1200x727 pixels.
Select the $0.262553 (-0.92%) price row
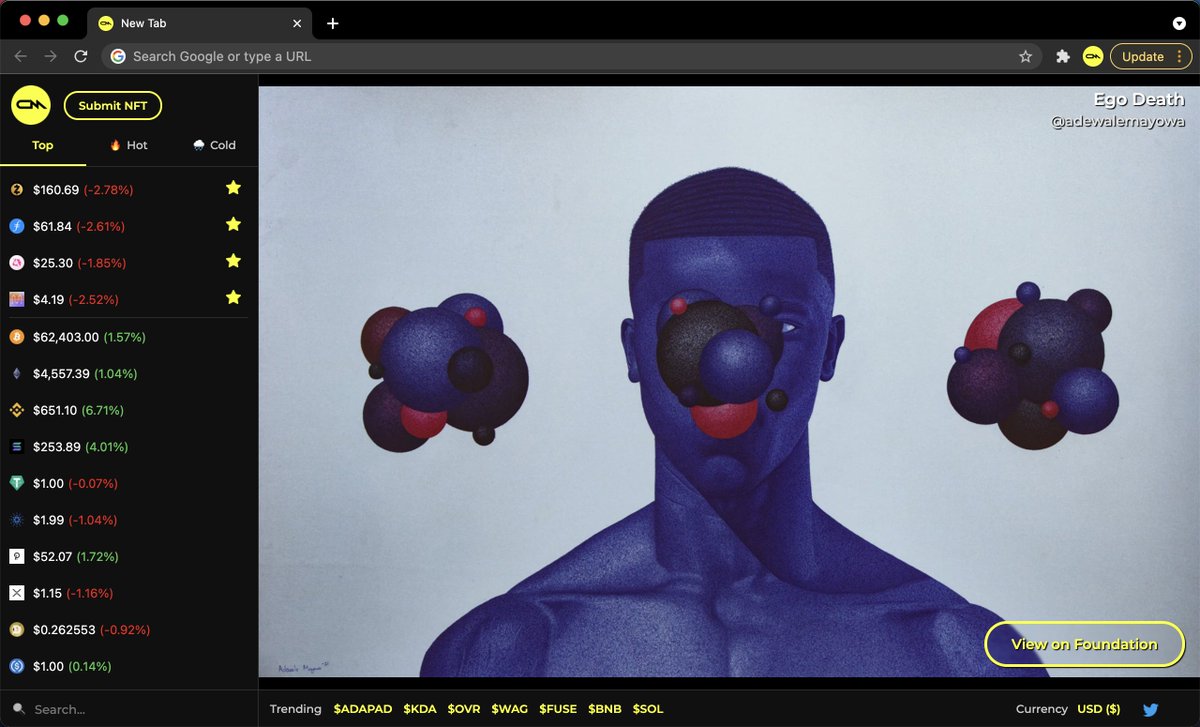click(129, 630)
